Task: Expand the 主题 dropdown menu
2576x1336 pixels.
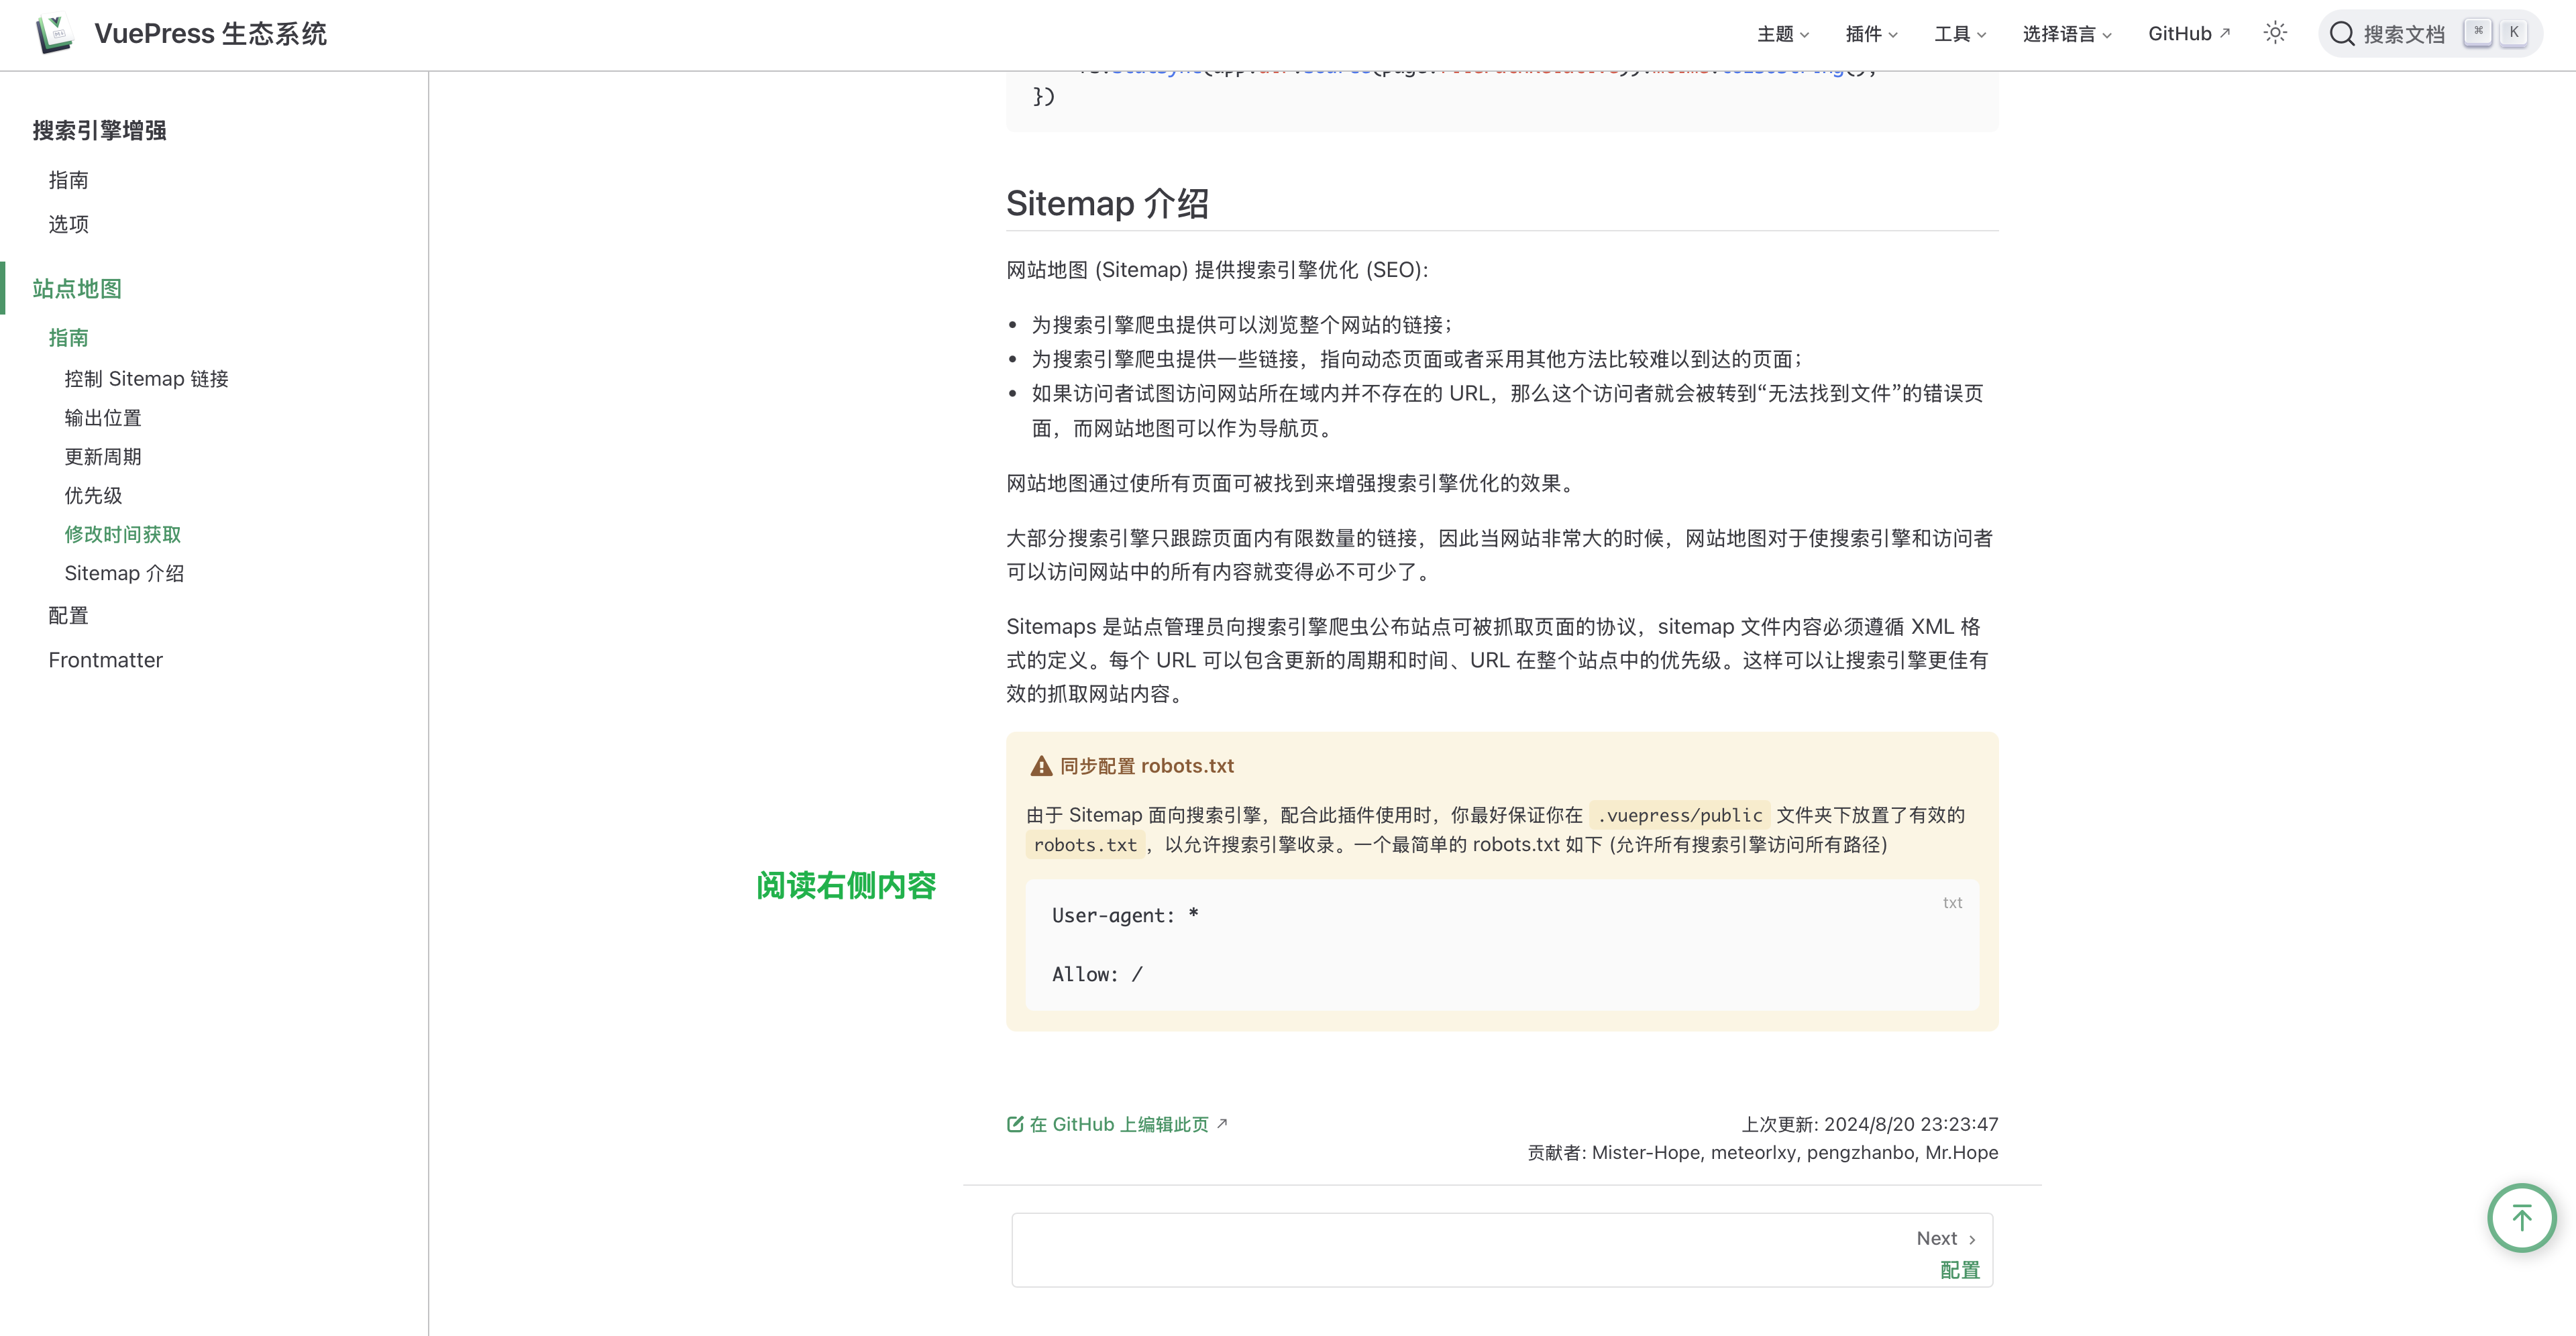Action: click(1783, 34)
